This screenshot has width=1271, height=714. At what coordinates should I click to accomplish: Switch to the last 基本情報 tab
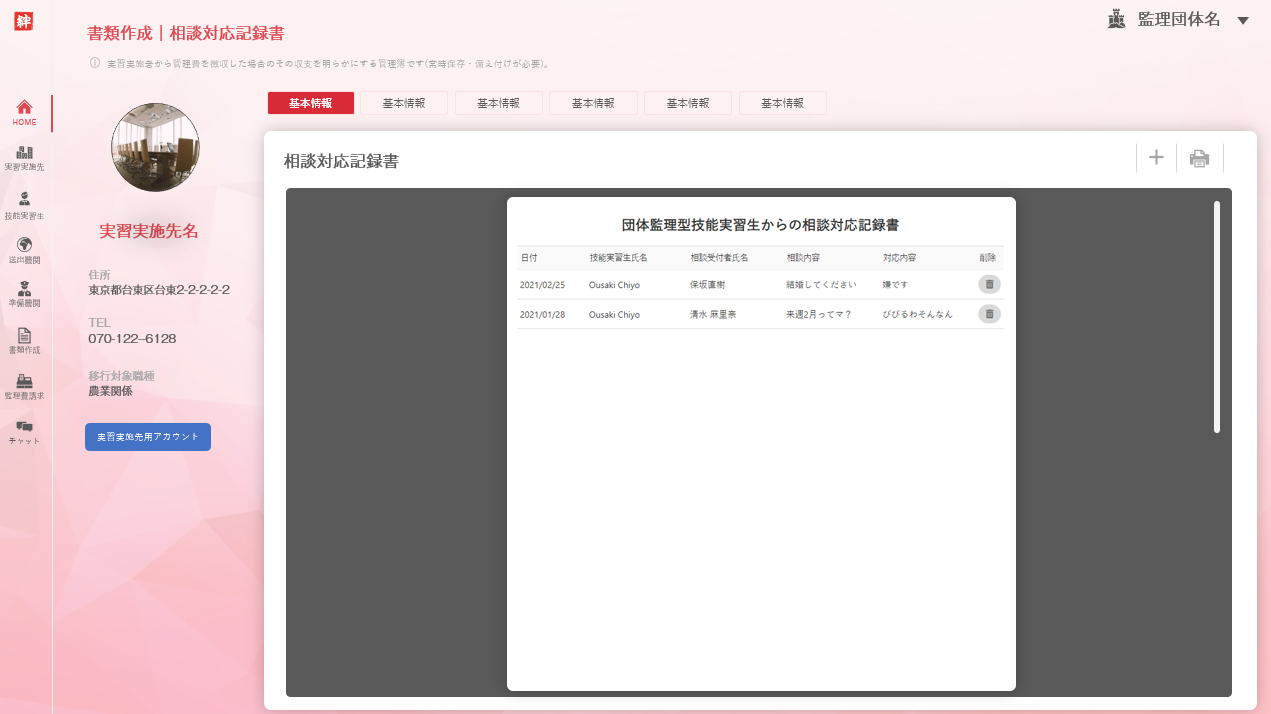[782, 103]
